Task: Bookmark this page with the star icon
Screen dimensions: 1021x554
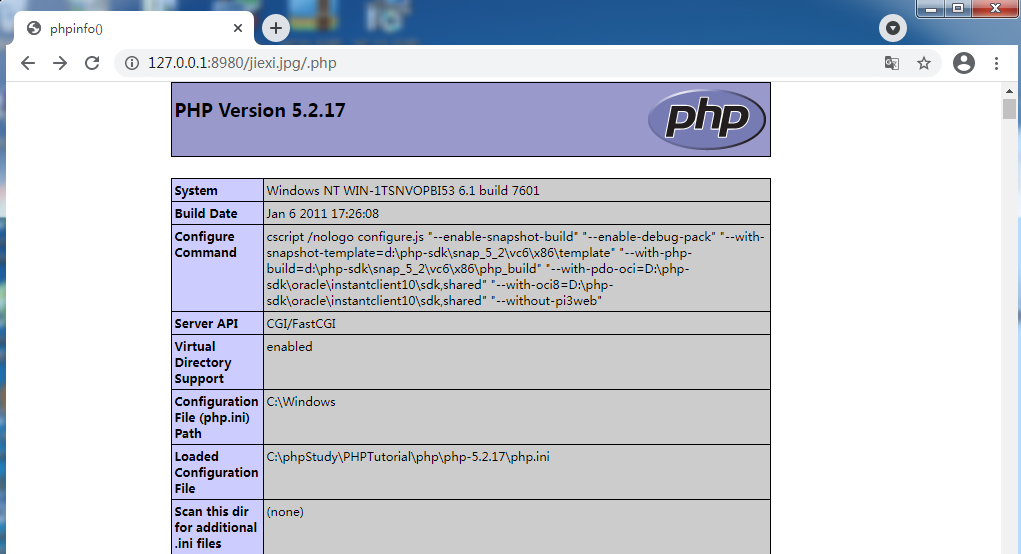Action: coord(924,63)
